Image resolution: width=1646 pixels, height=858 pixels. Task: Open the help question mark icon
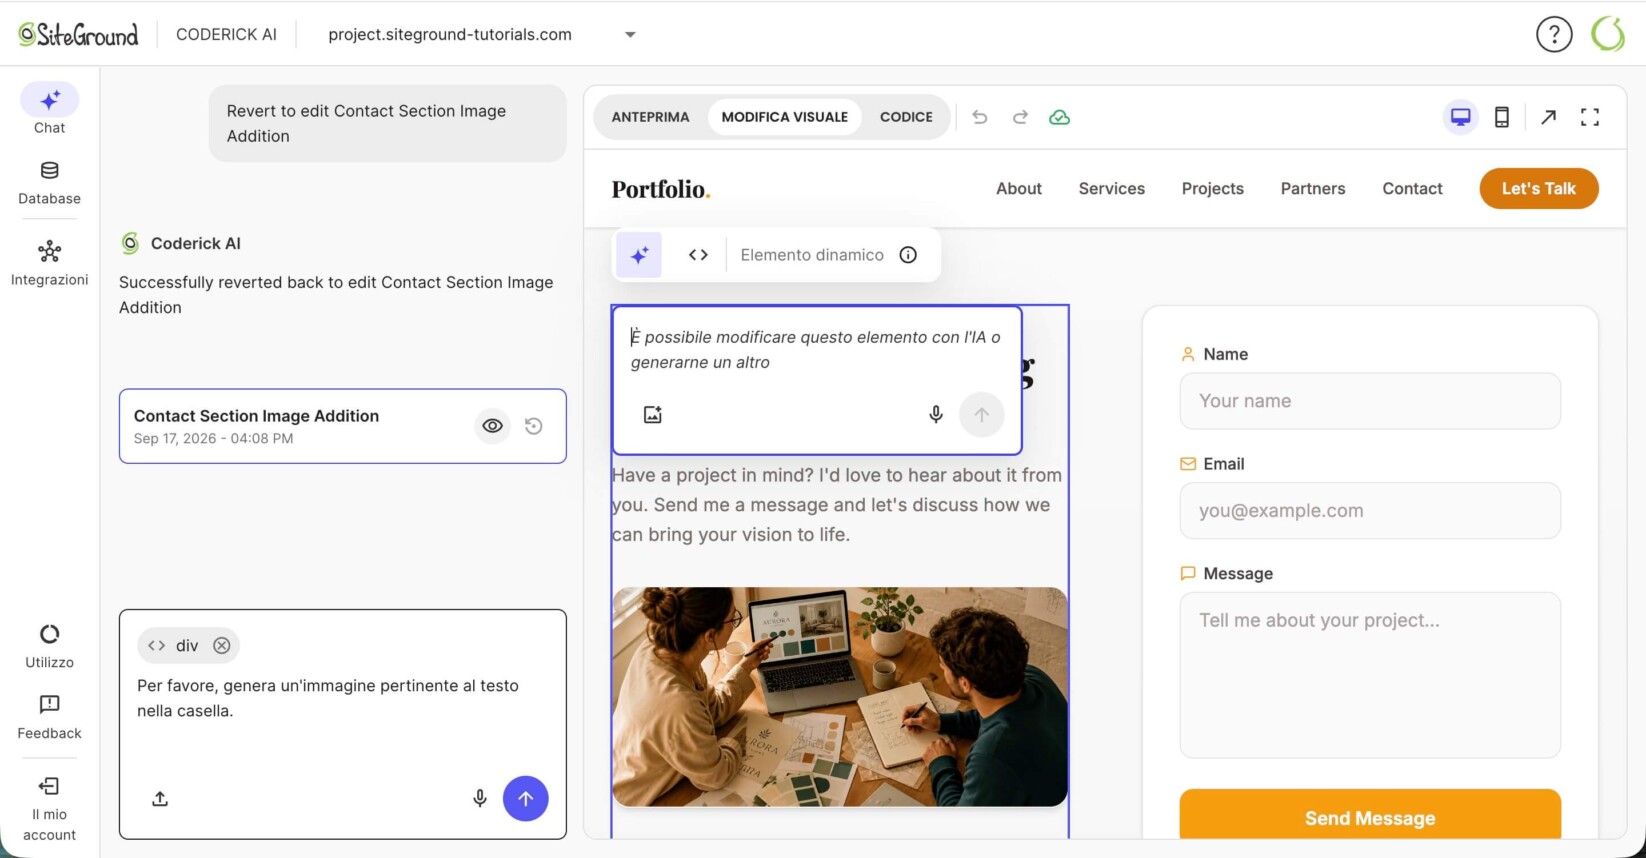(x=1554, y=34)
